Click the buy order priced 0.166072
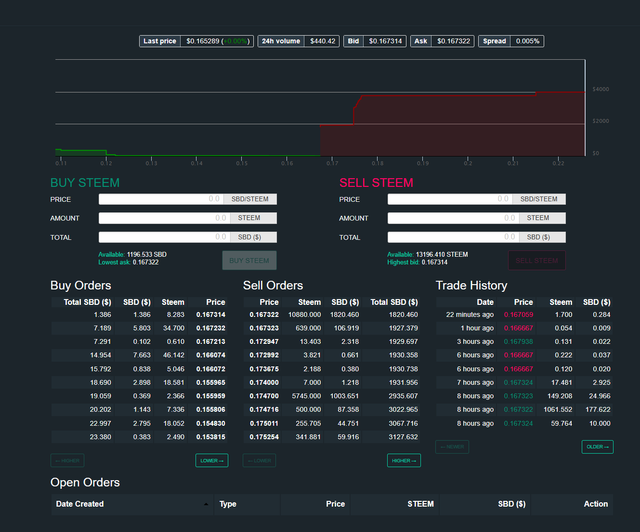The width and height of the screenshot is (640, 532). point(139,369)
